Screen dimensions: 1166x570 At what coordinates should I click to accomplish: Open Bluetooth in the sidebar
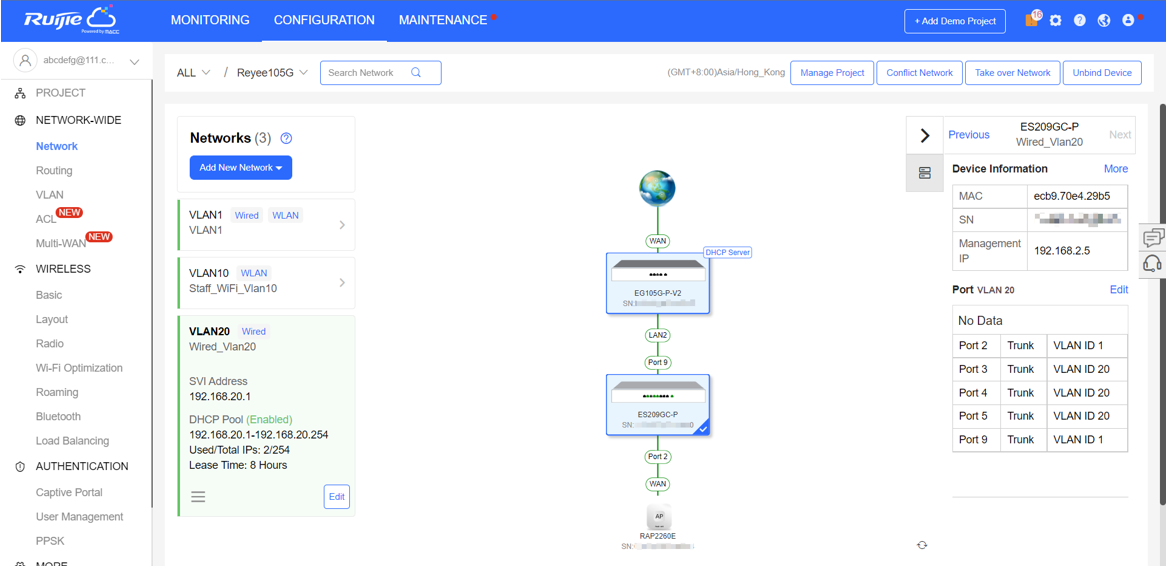point(59,417)
